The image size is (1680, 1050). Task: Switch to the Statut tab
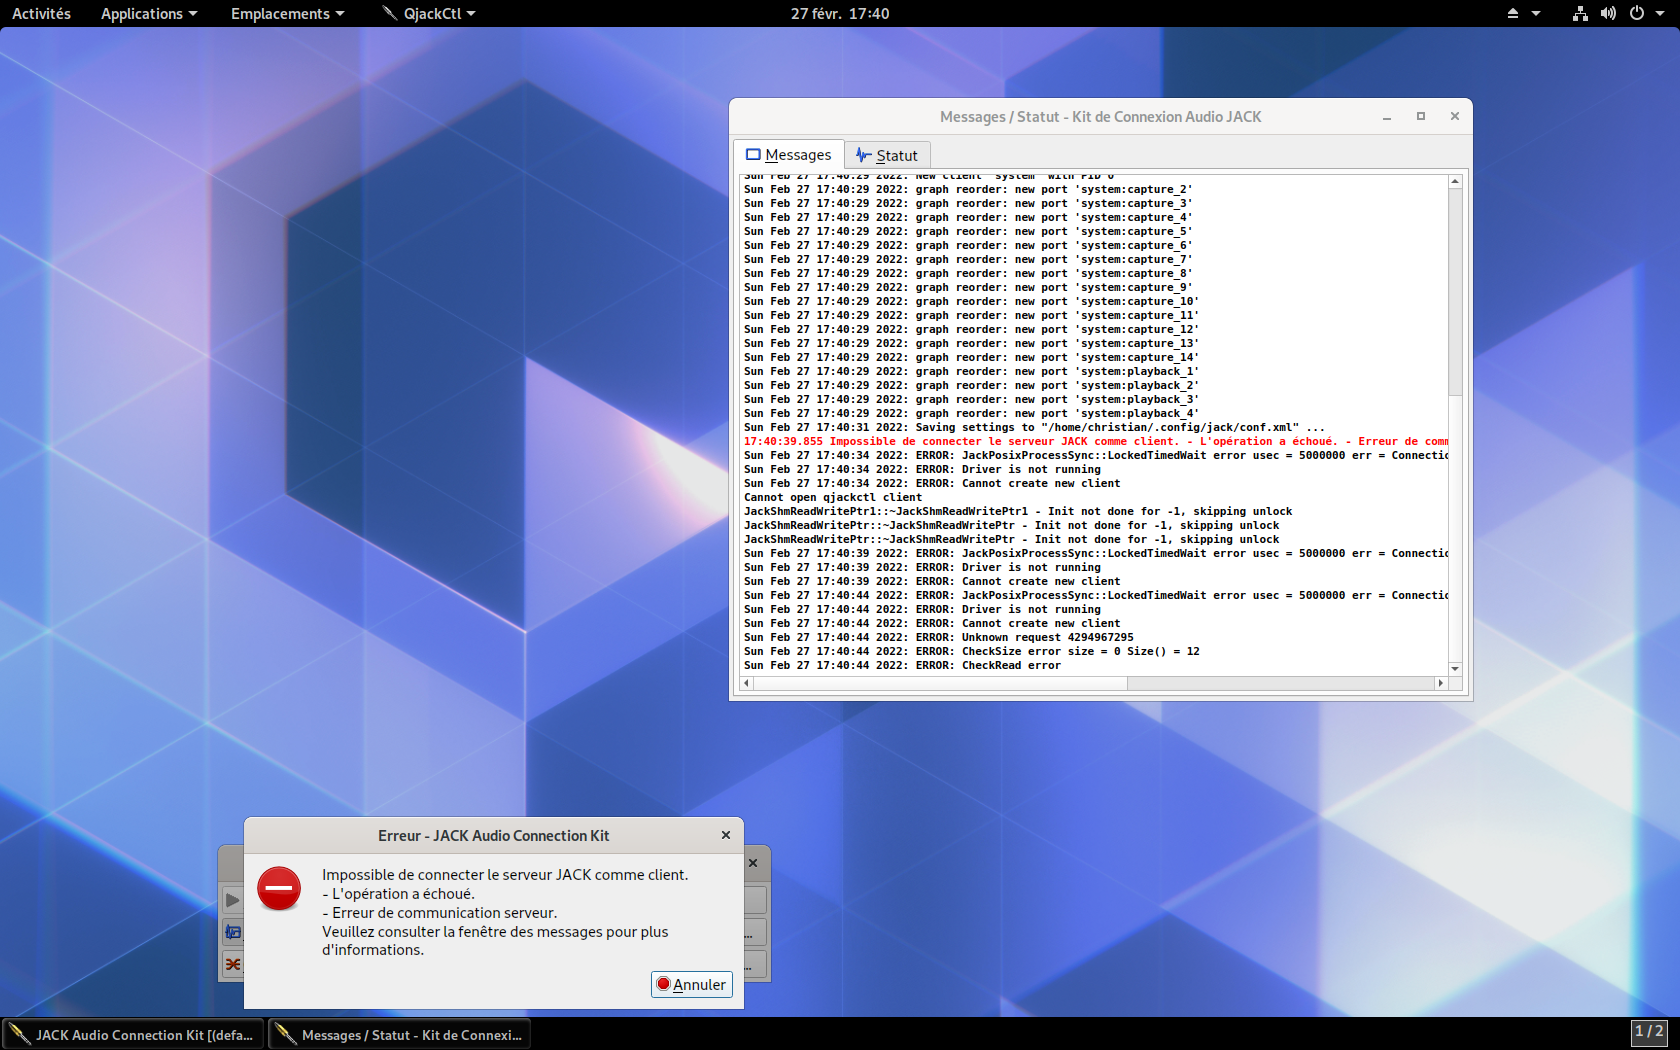pos(887,155)
